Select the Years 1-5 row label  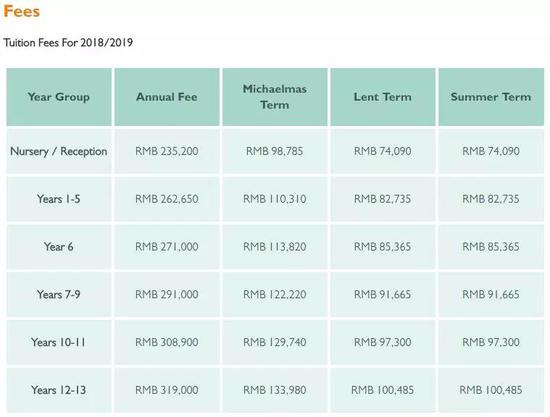click(59, 199)
